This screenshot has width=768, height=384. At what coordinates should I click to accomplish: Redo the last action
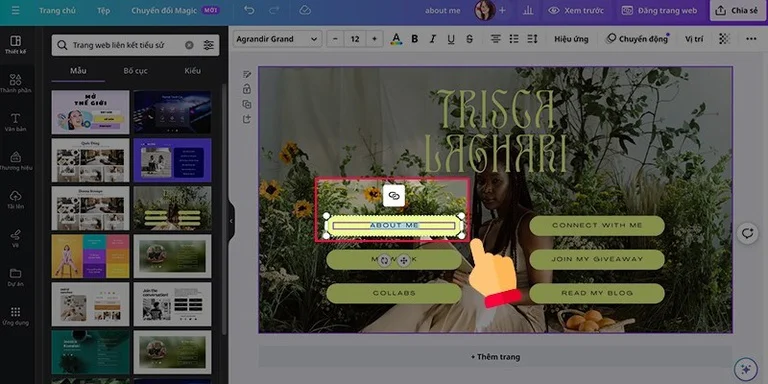274,10
